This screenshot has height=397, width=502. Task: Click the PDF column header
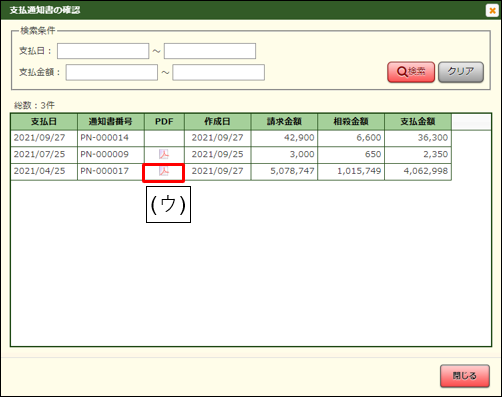point(164,122)
